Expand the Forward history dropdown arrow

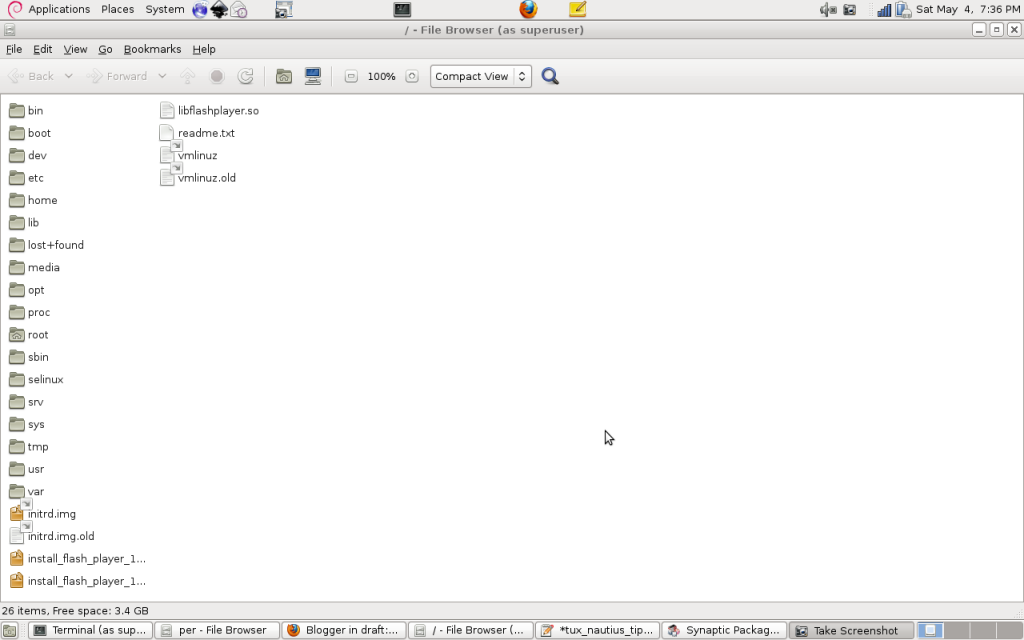click(x=162, y=76)
